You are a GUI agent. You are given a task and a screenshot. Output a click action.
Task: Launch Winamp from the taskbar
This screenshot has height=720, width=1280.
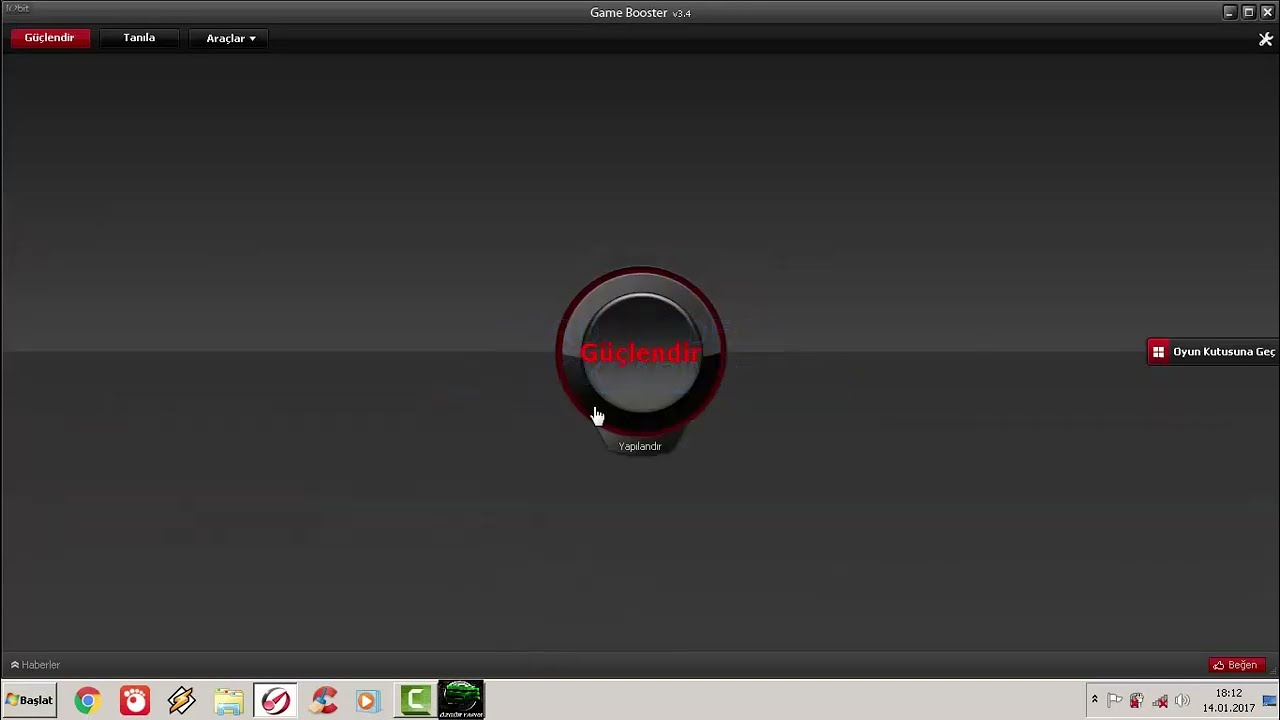point(182,701)
